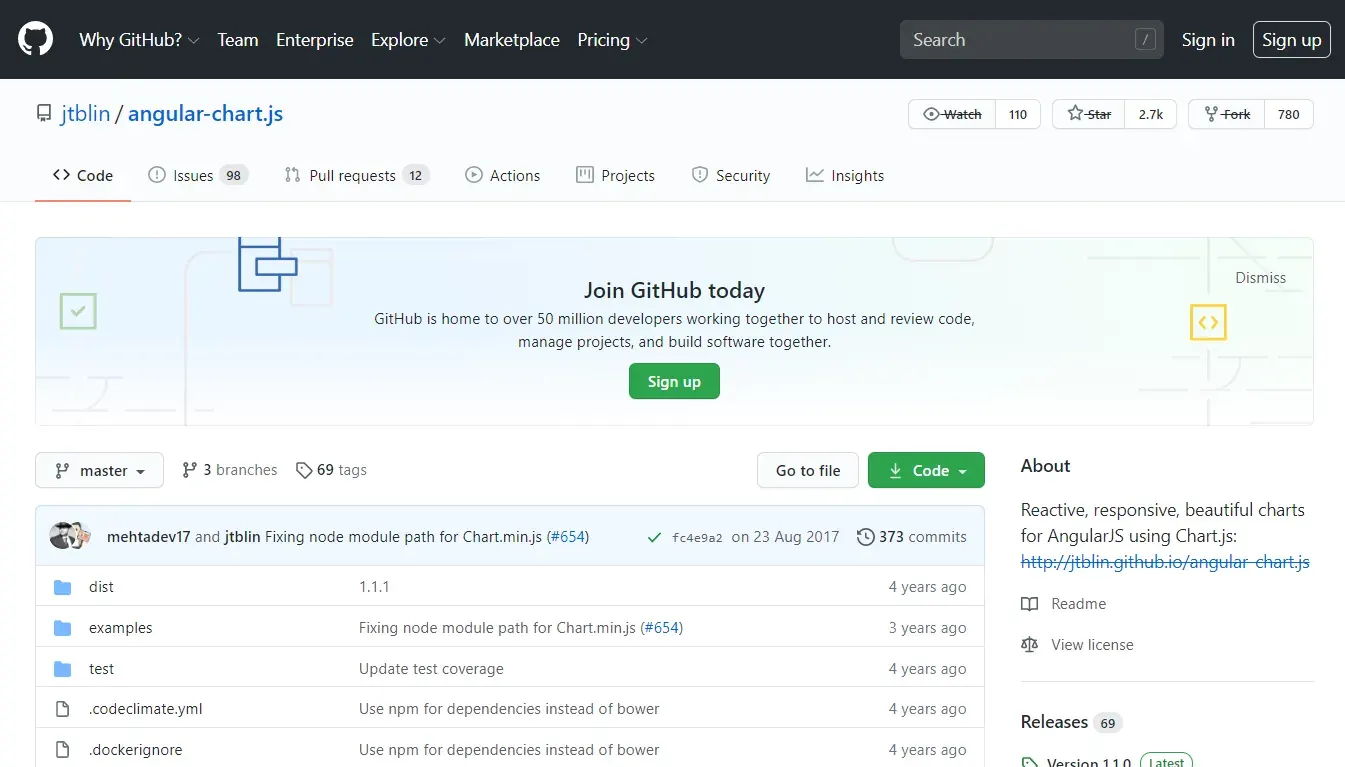Open the dist folder icon
The width and height of the screenshot is (1345, 767).
(x=63, y=587)
